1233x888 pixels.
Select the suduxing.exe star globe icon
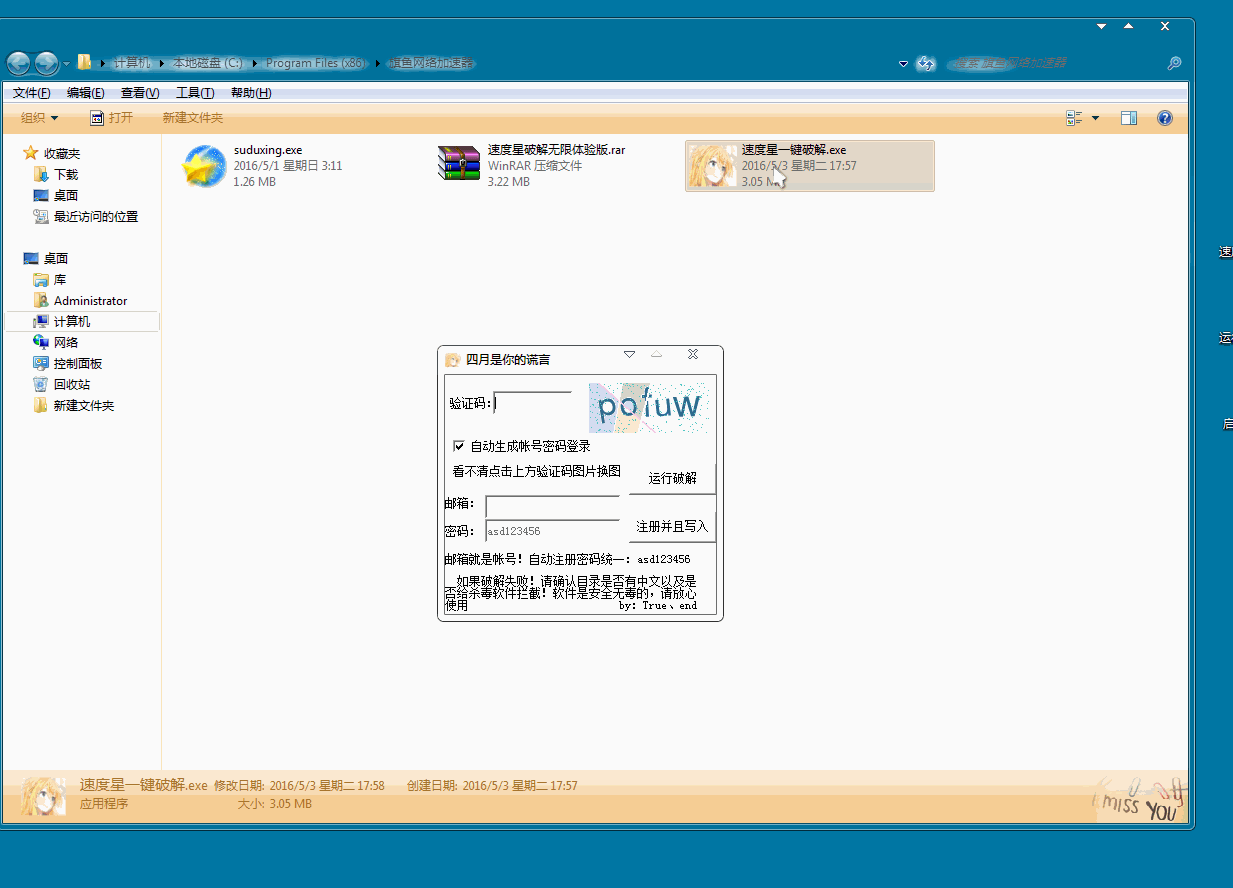tap(203, 166)
